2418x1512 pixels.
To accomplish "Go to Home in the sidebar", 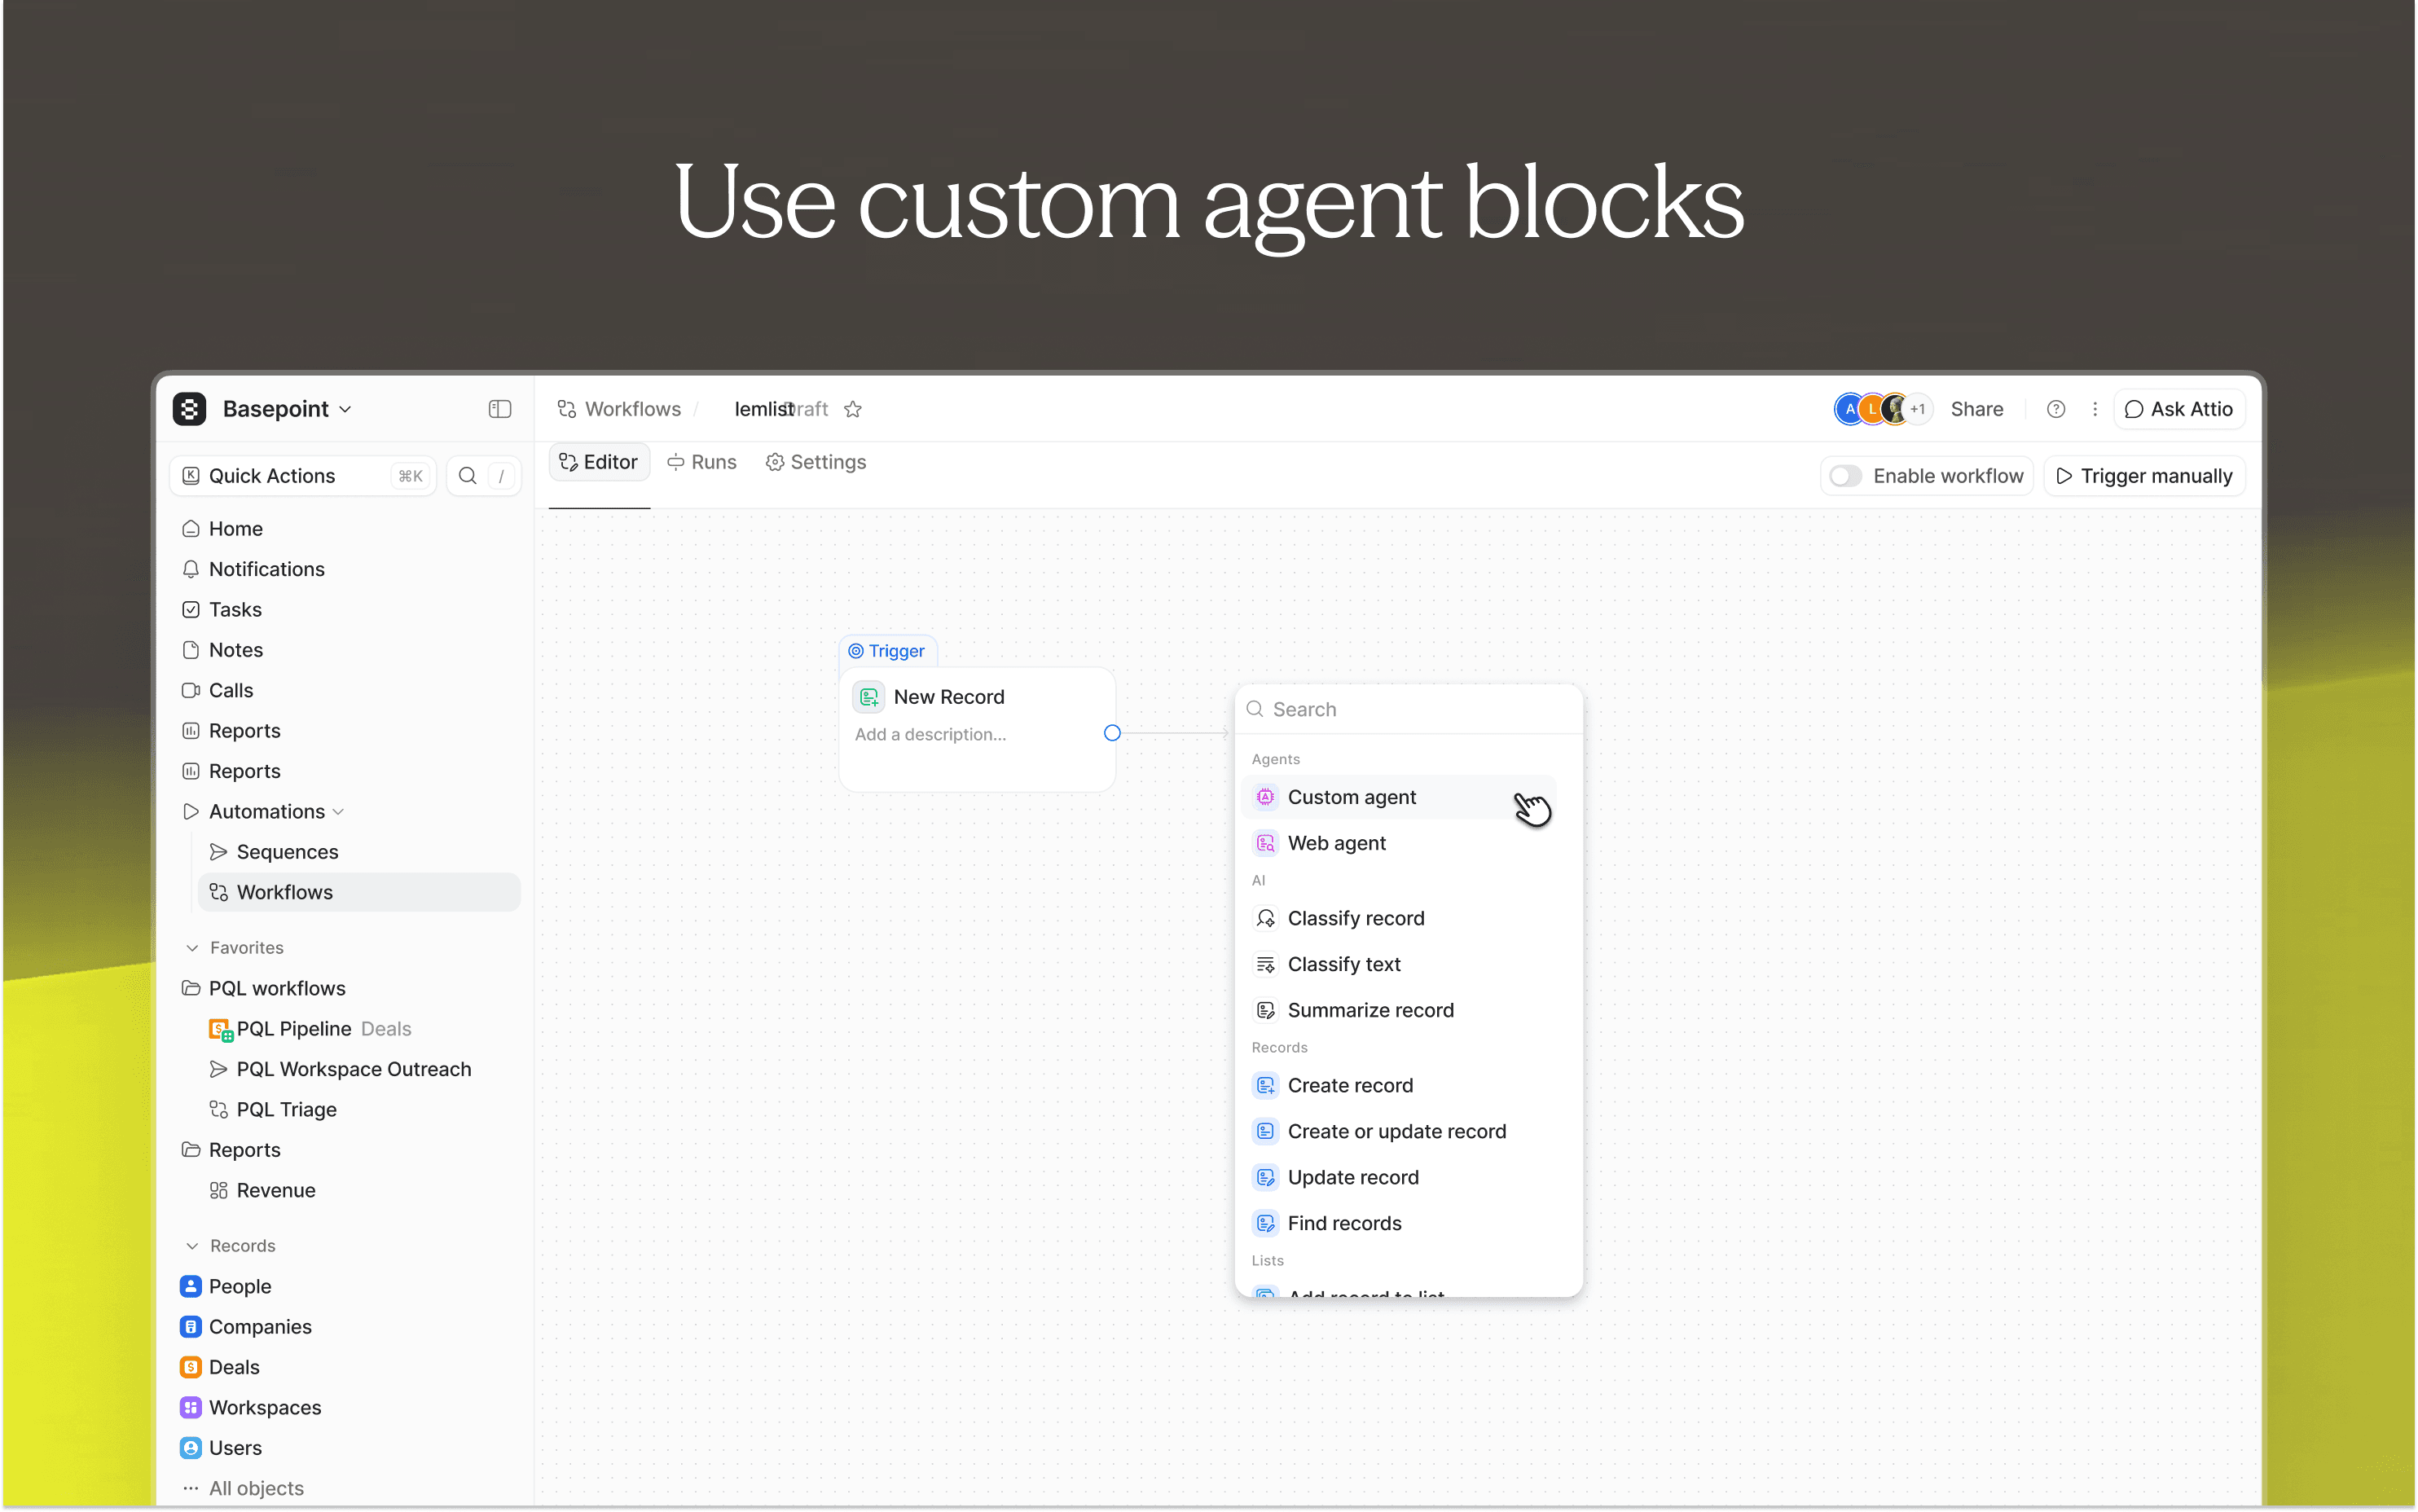I will [235, 529].
